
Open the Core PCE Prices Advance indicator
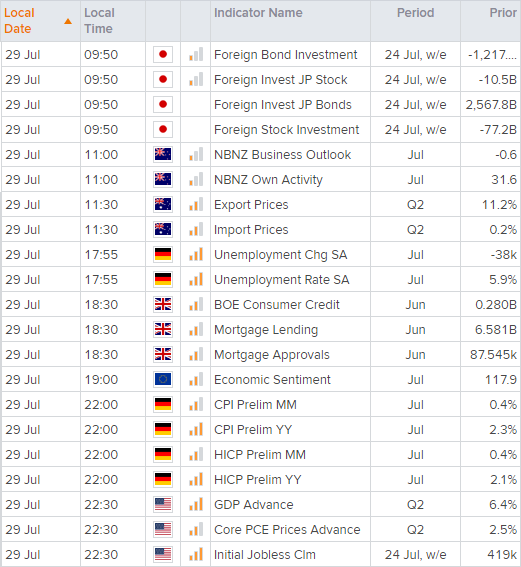[x=287, y=529]
